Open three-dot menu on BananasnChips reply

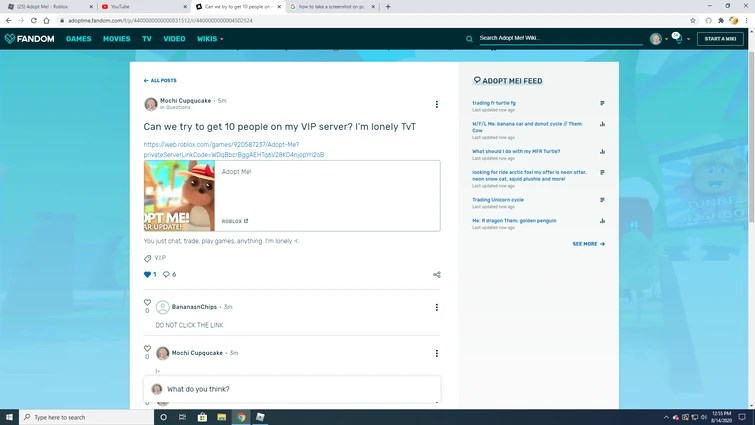437,307
